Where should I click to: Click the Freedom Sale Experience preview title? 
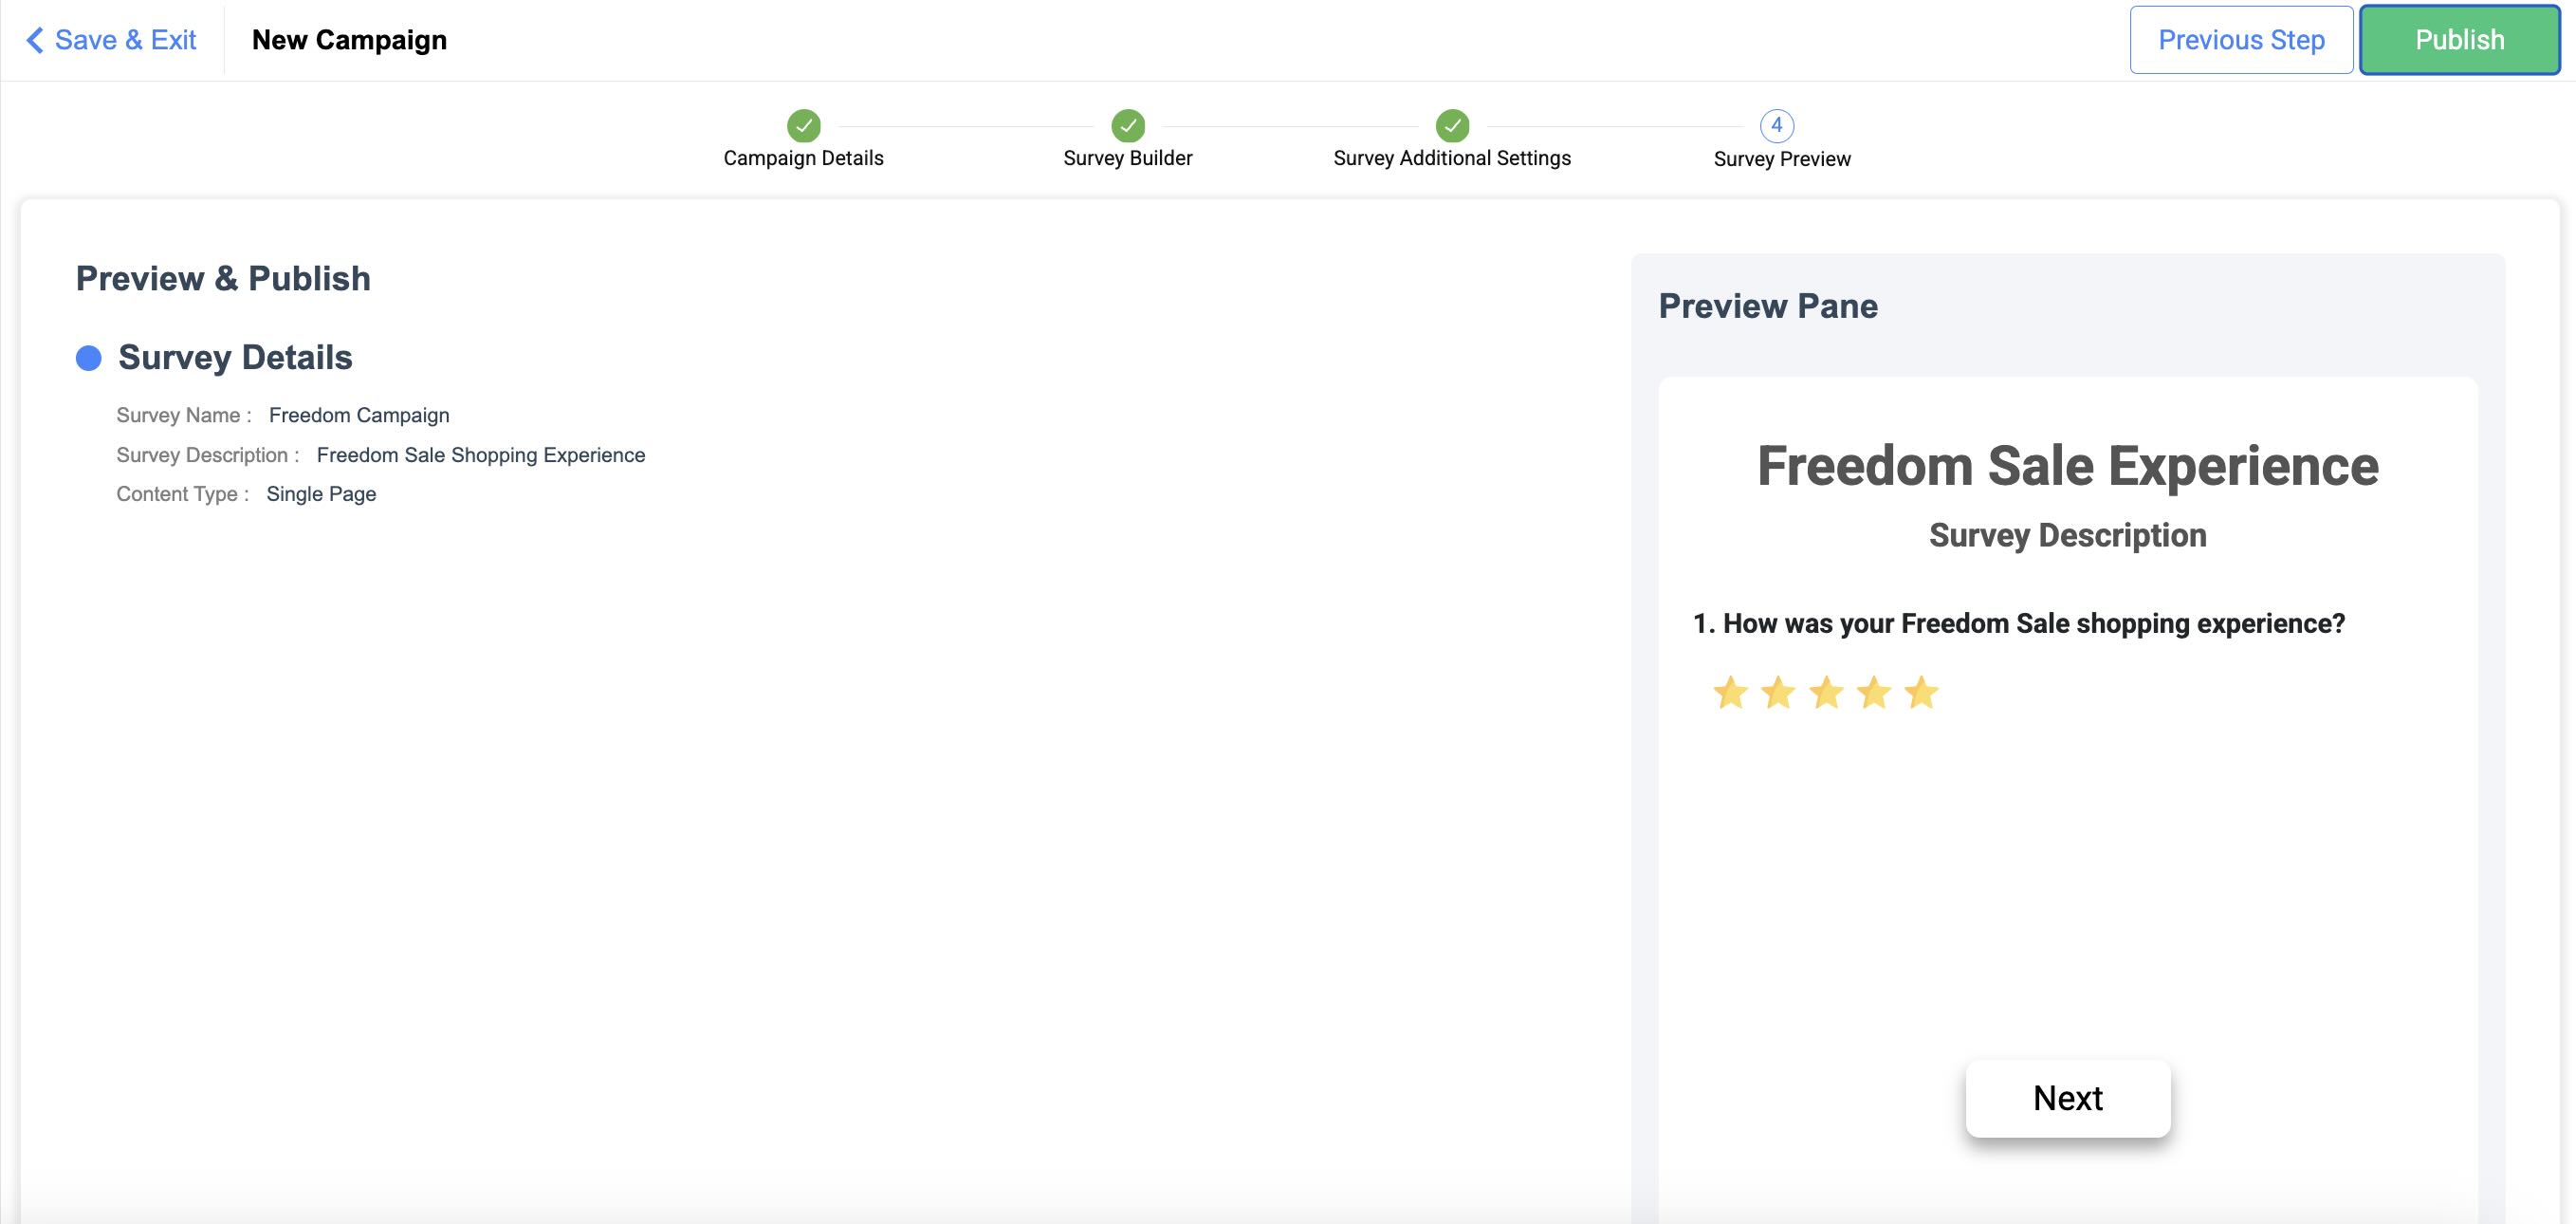coord(2067,466)
